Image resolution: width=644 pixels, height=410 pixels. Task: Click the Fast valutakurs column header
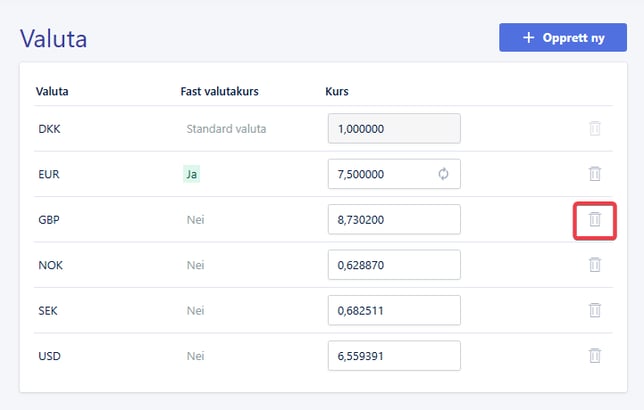click(219, 92)
